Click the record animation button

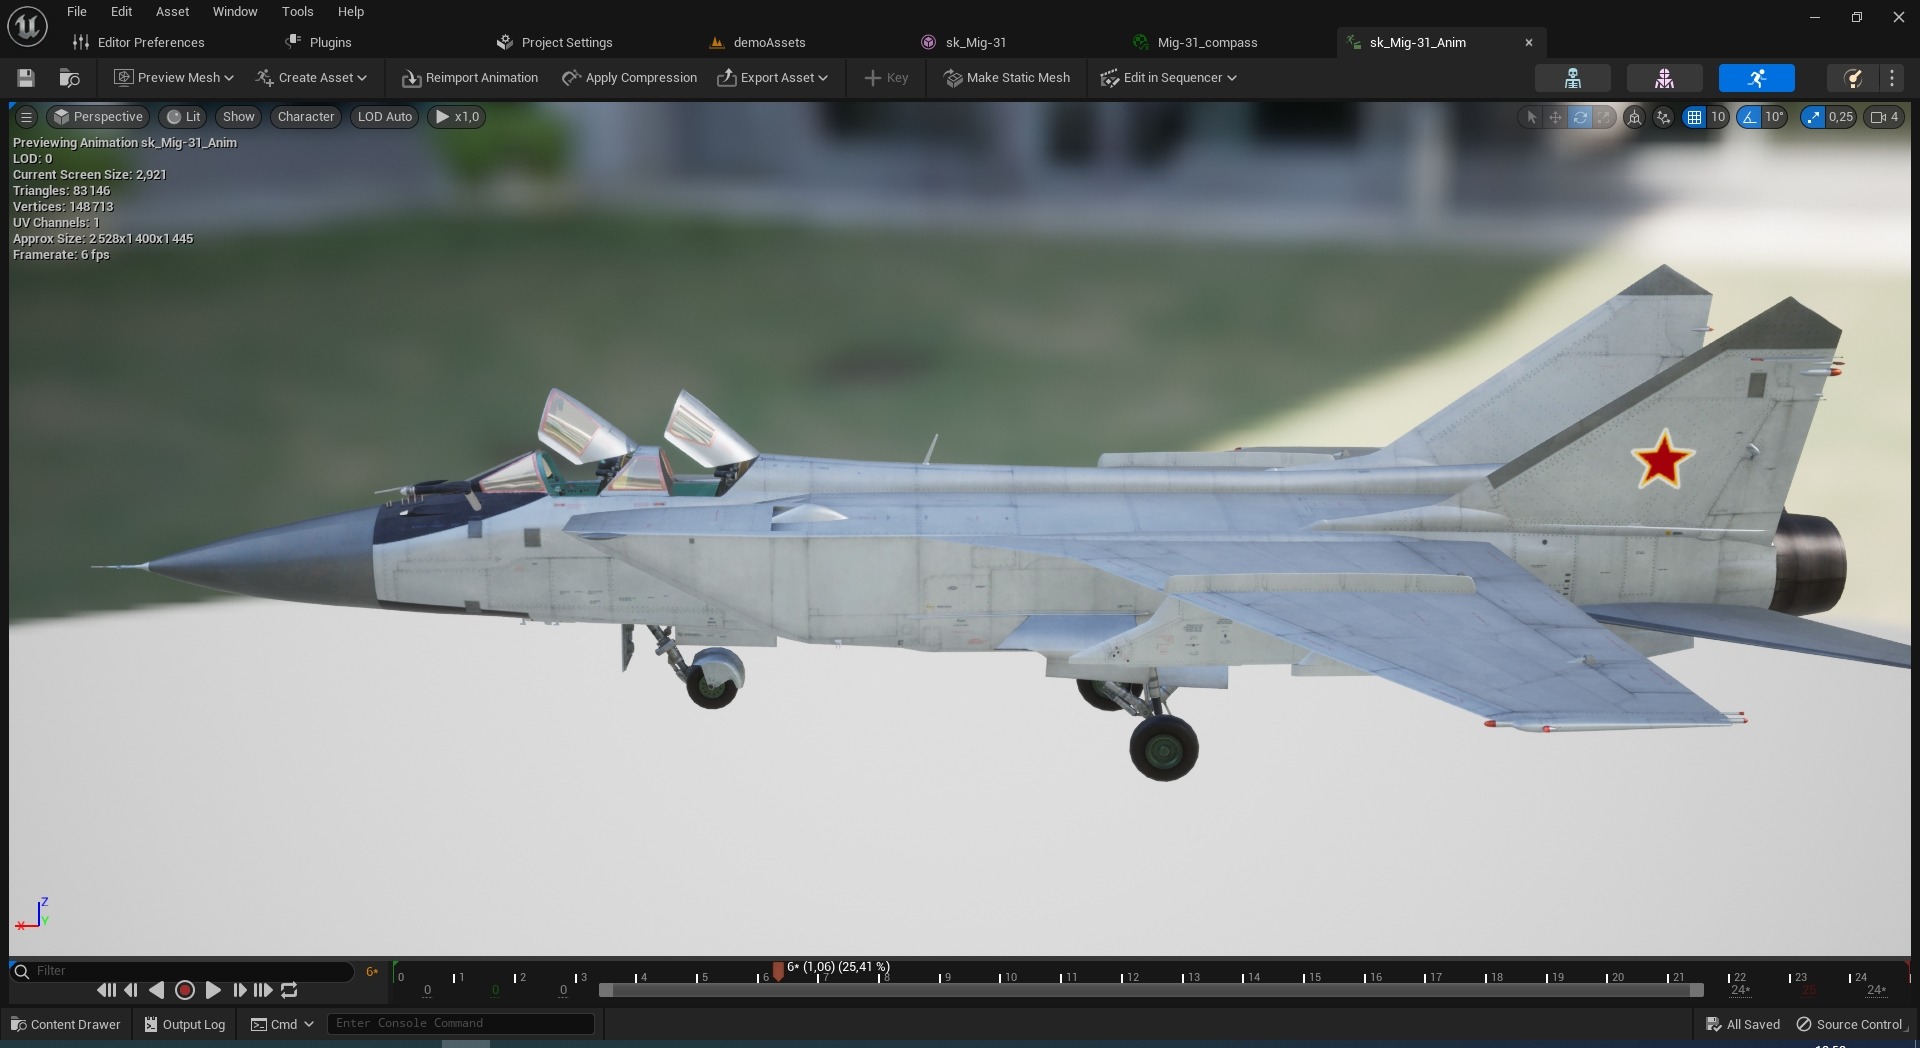[x=185, y=990]
